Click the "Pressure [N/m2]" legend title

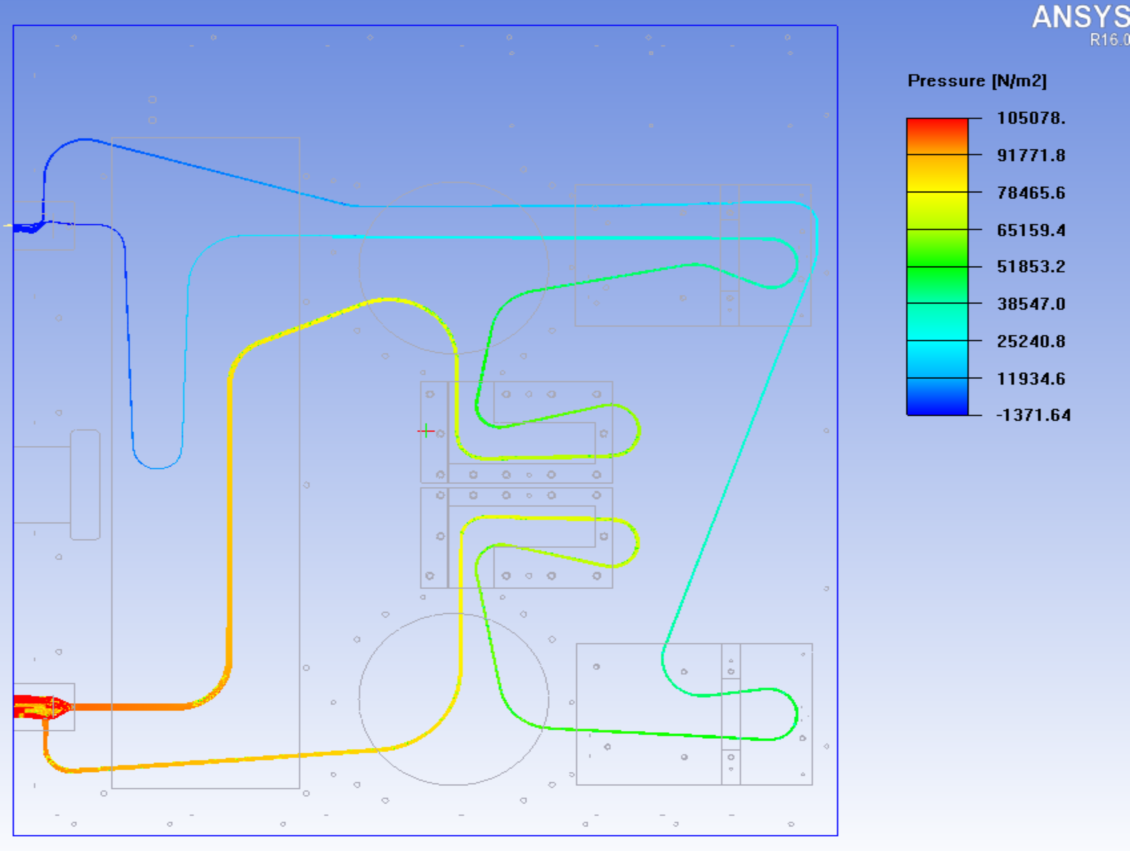point(976,81)
